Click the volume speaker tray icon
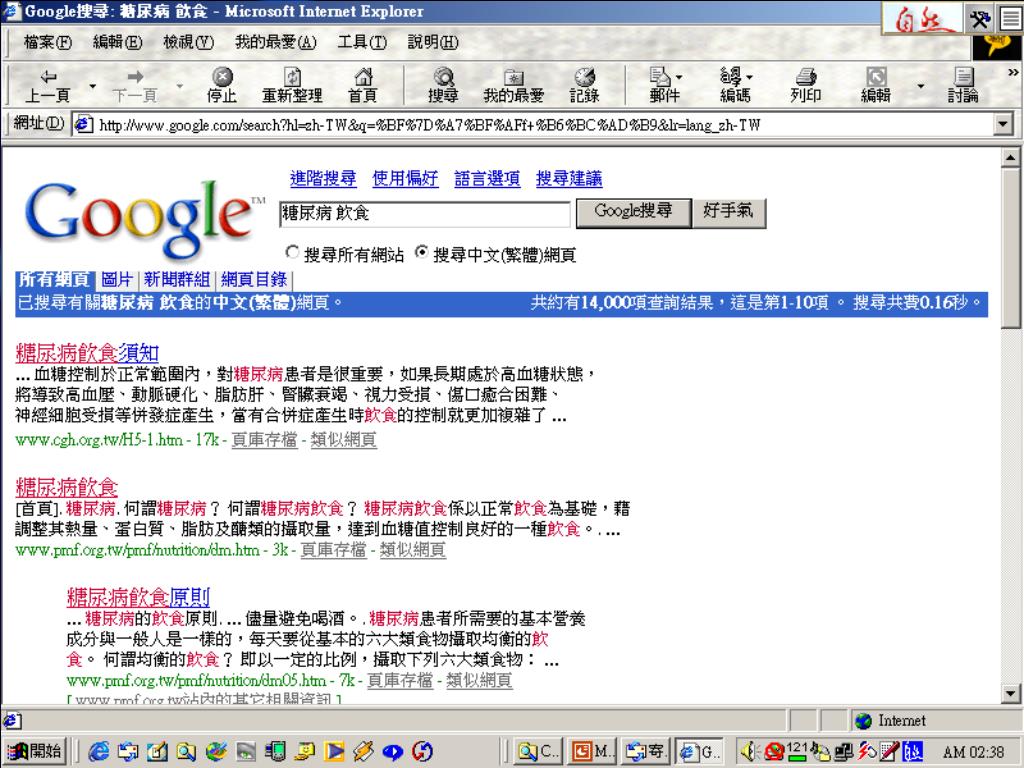 pyautogui.click(x=750, y=752)
